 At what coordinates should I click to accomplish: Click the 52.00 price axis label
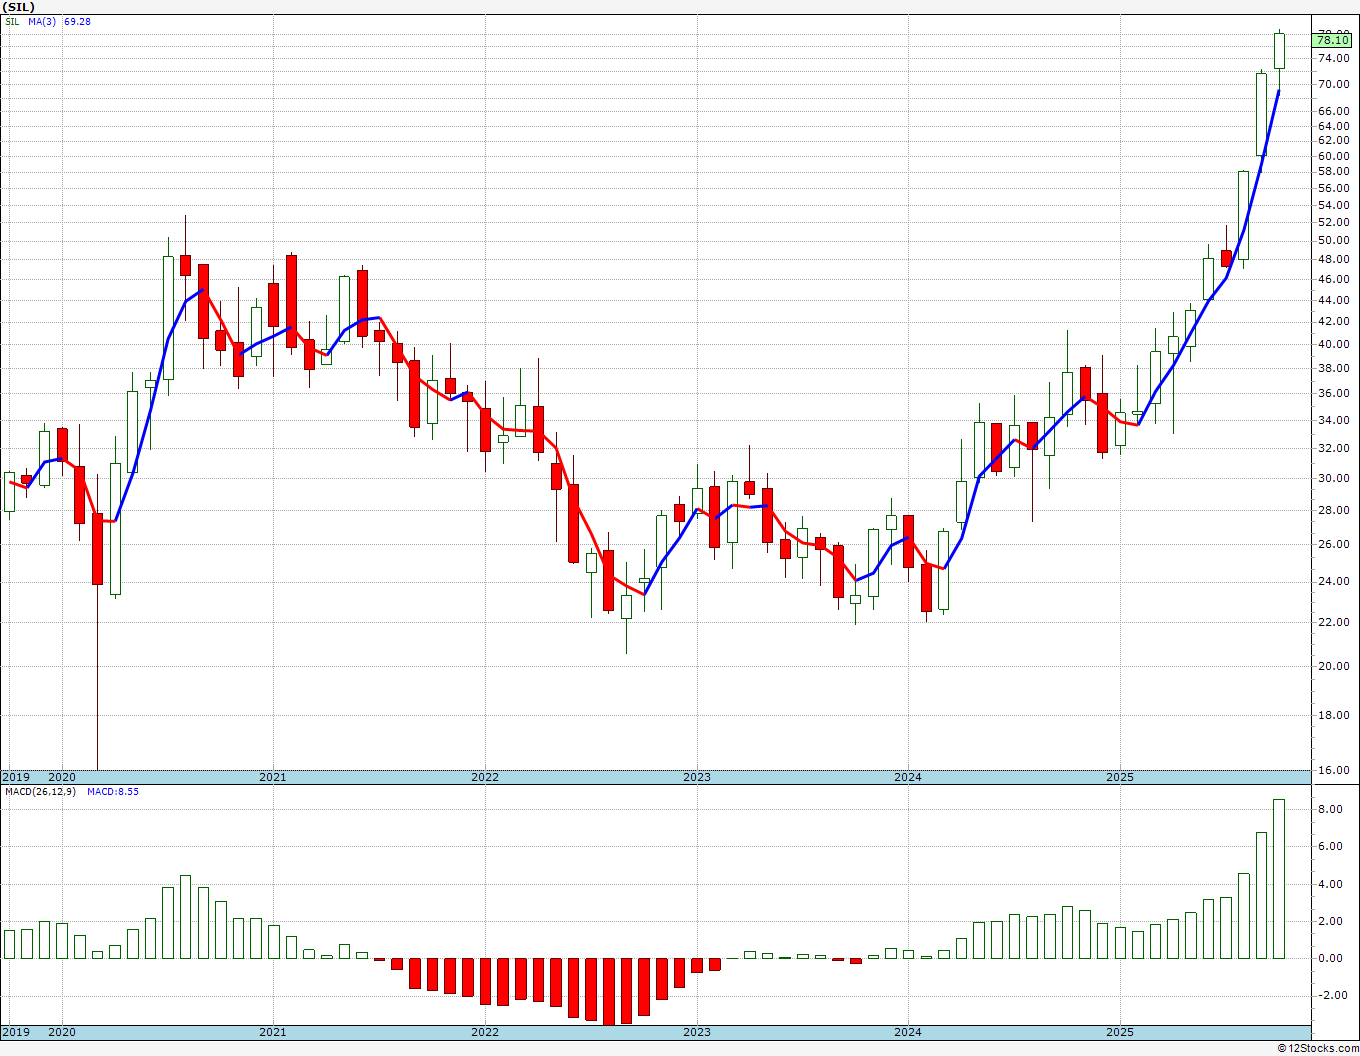1333,222
